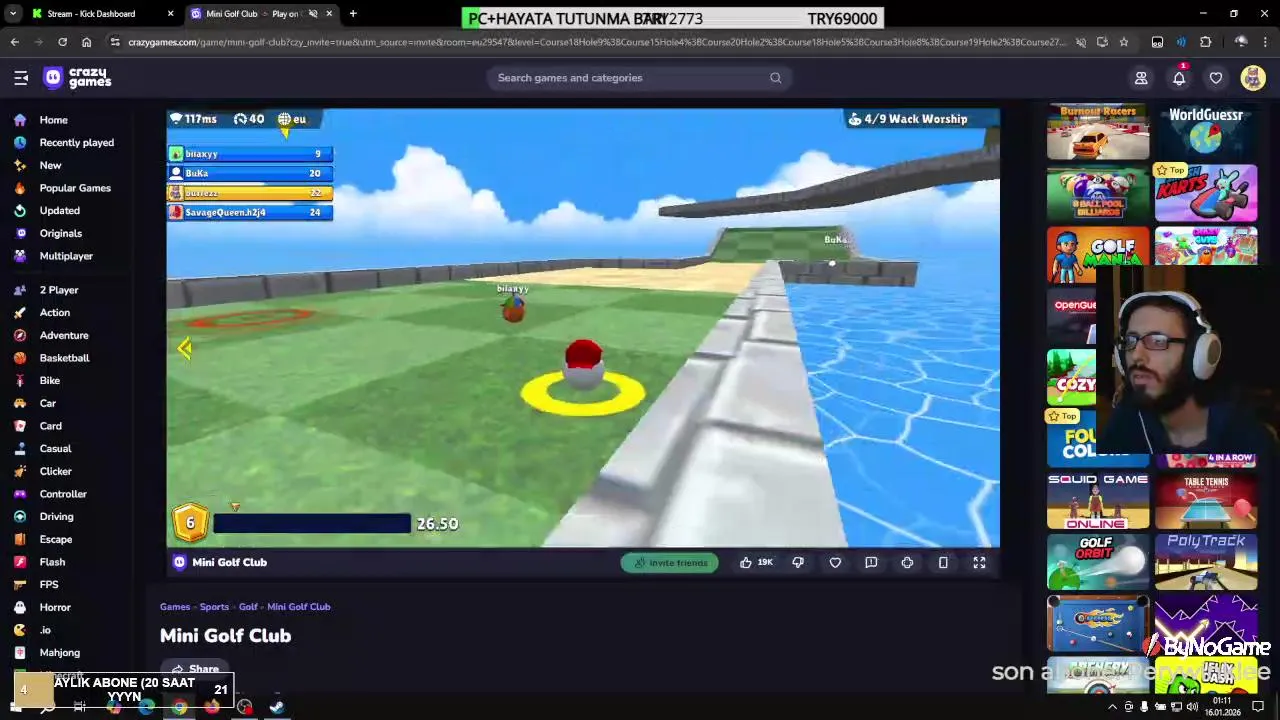Add game to favorites below the game
The width and height of the screenshot is (1280, 720).
(x=835, y=562)
